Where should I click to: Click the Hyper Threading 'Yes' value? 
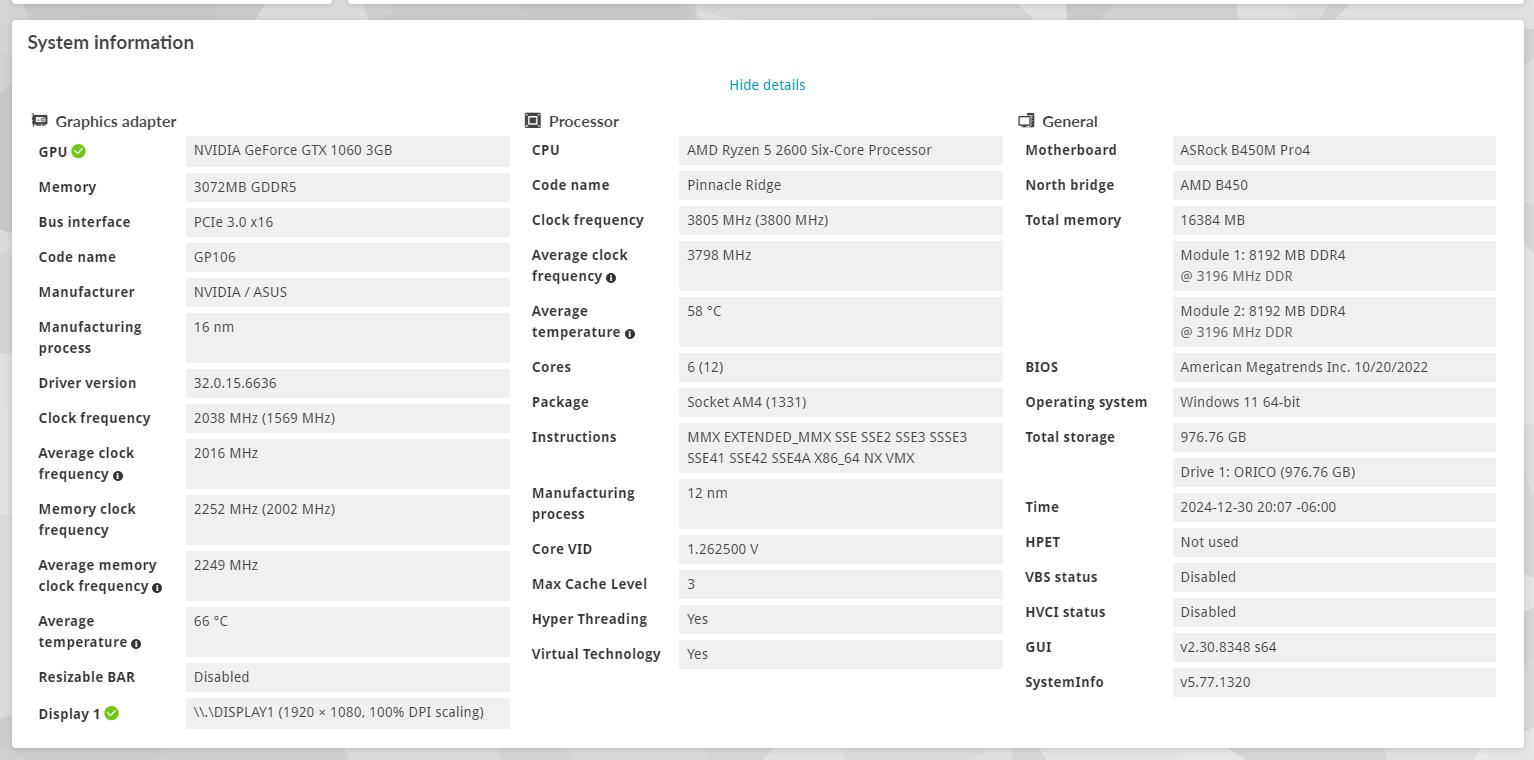coord(841,619)
